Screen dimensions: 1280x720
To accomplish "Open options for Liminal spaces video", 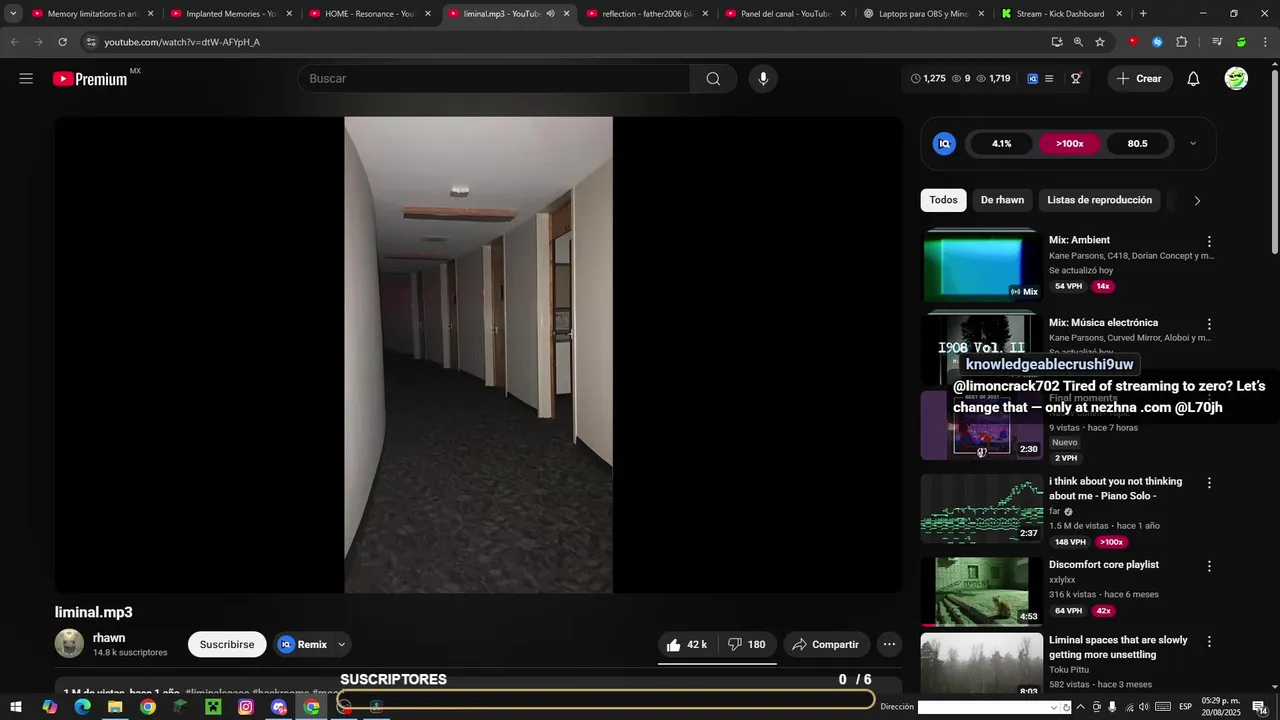I will pyautogui.click(x=1209, y=642).
